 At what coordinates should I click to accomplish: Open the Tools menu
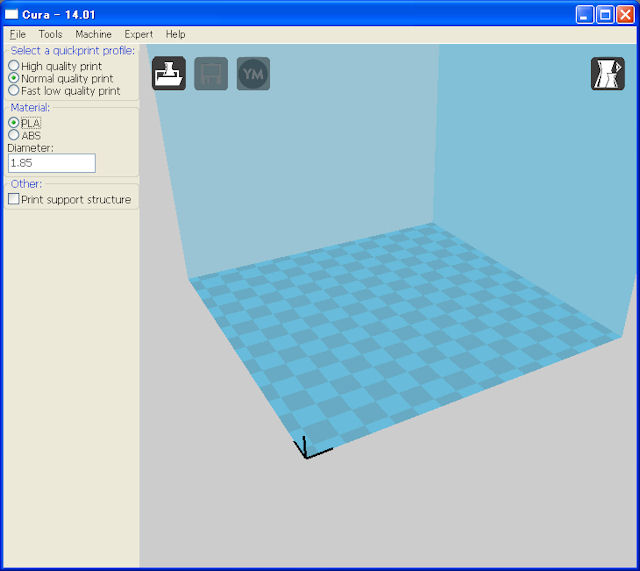pos(51,34)
